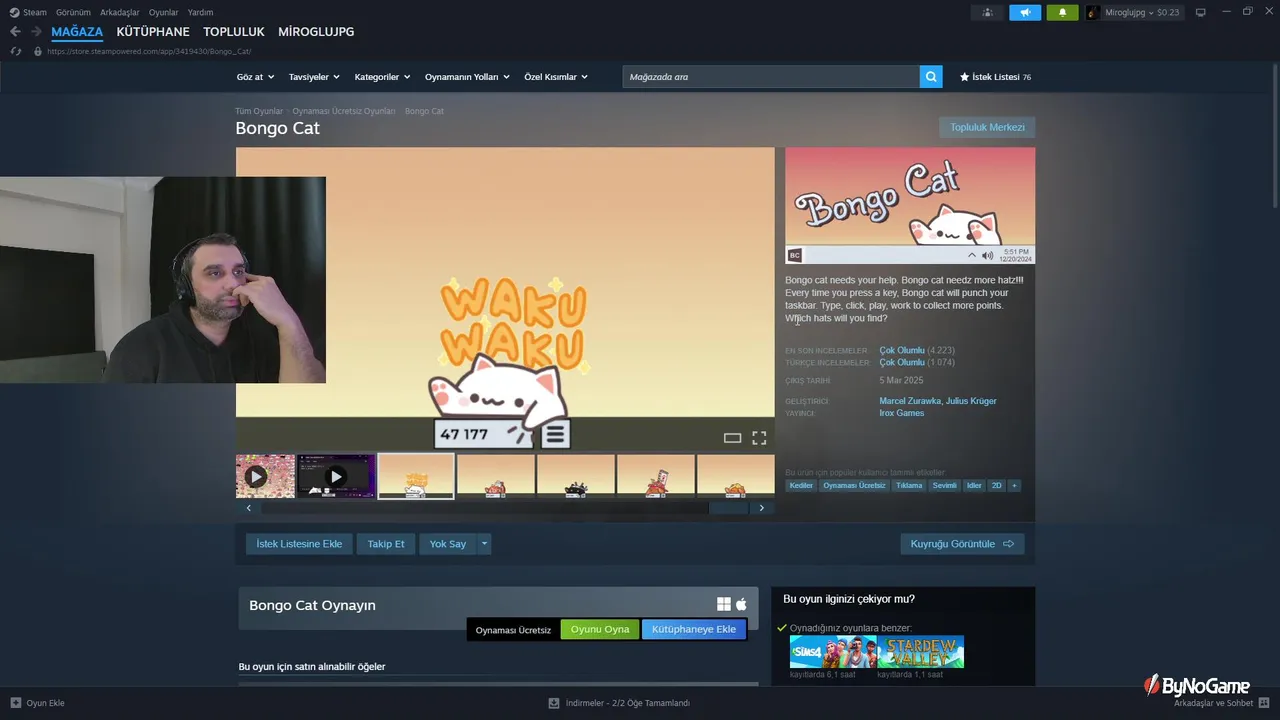Play the second video thumbnail

pos(336,476)
